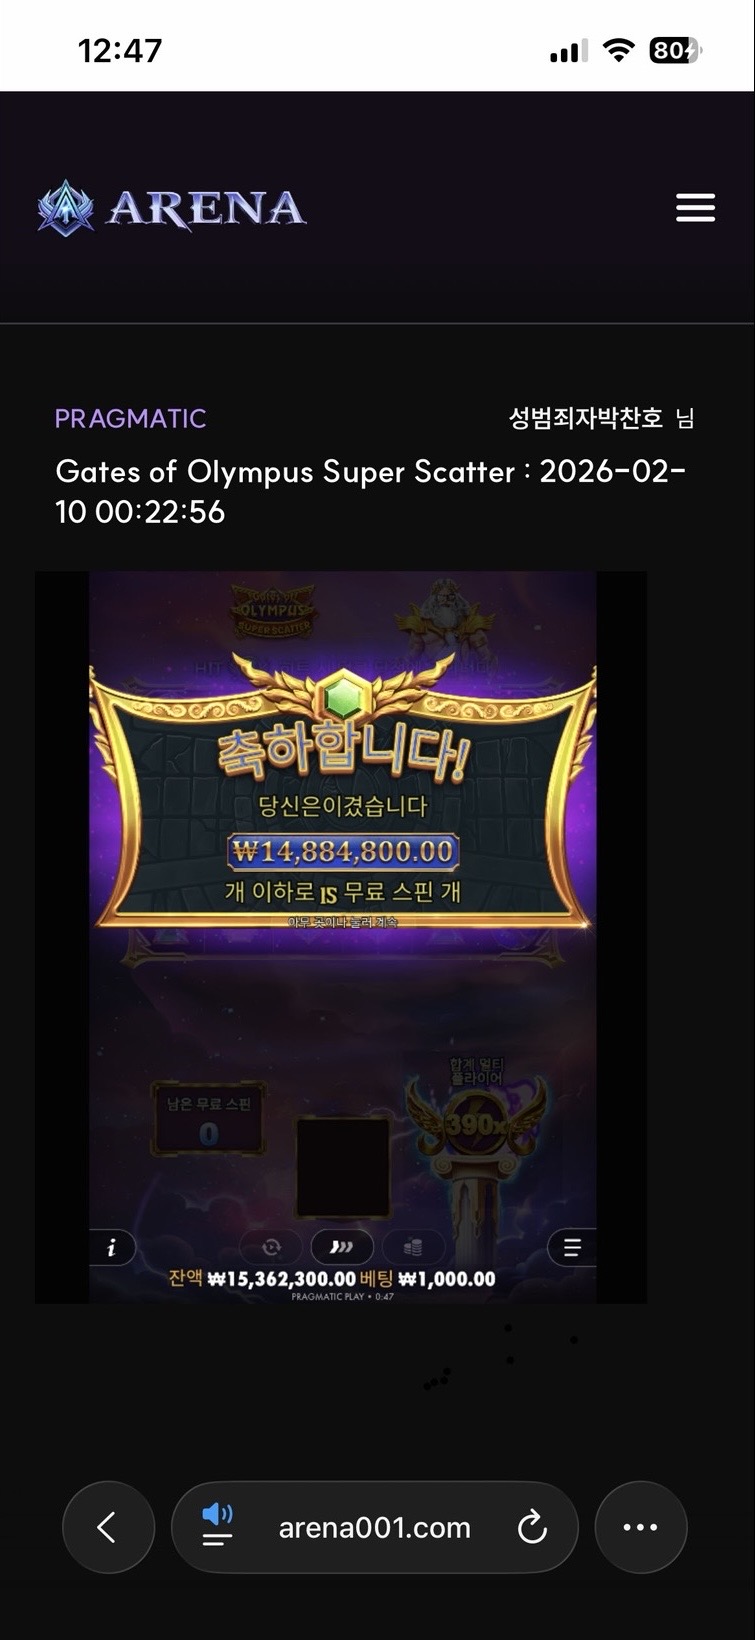755x1640 pixels.
Task: Select the PRAGMATIC provider label
Action: click(x=130, y=418)
